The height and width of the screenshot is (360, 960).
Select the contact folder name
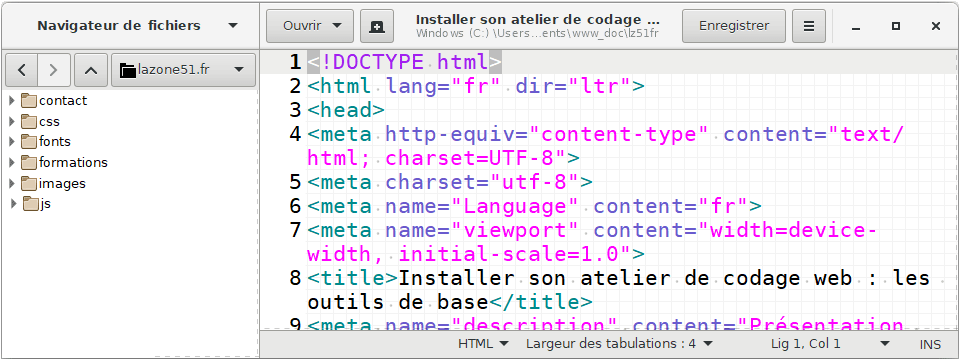coord(63,100)
